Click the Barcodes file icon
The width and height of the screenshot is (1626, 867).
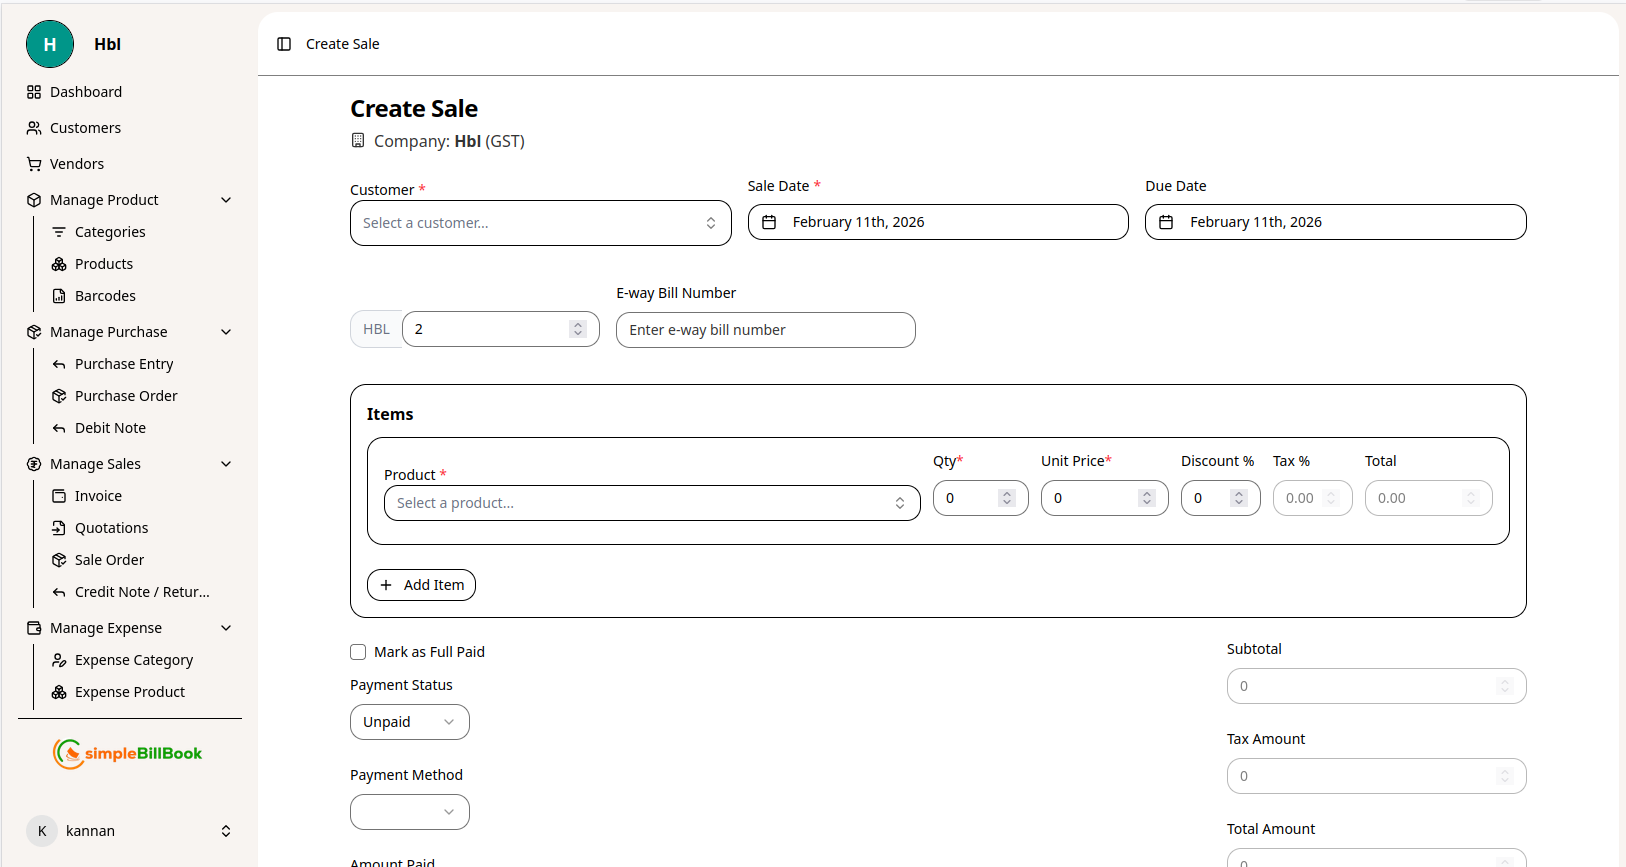[x=59, y=296]
